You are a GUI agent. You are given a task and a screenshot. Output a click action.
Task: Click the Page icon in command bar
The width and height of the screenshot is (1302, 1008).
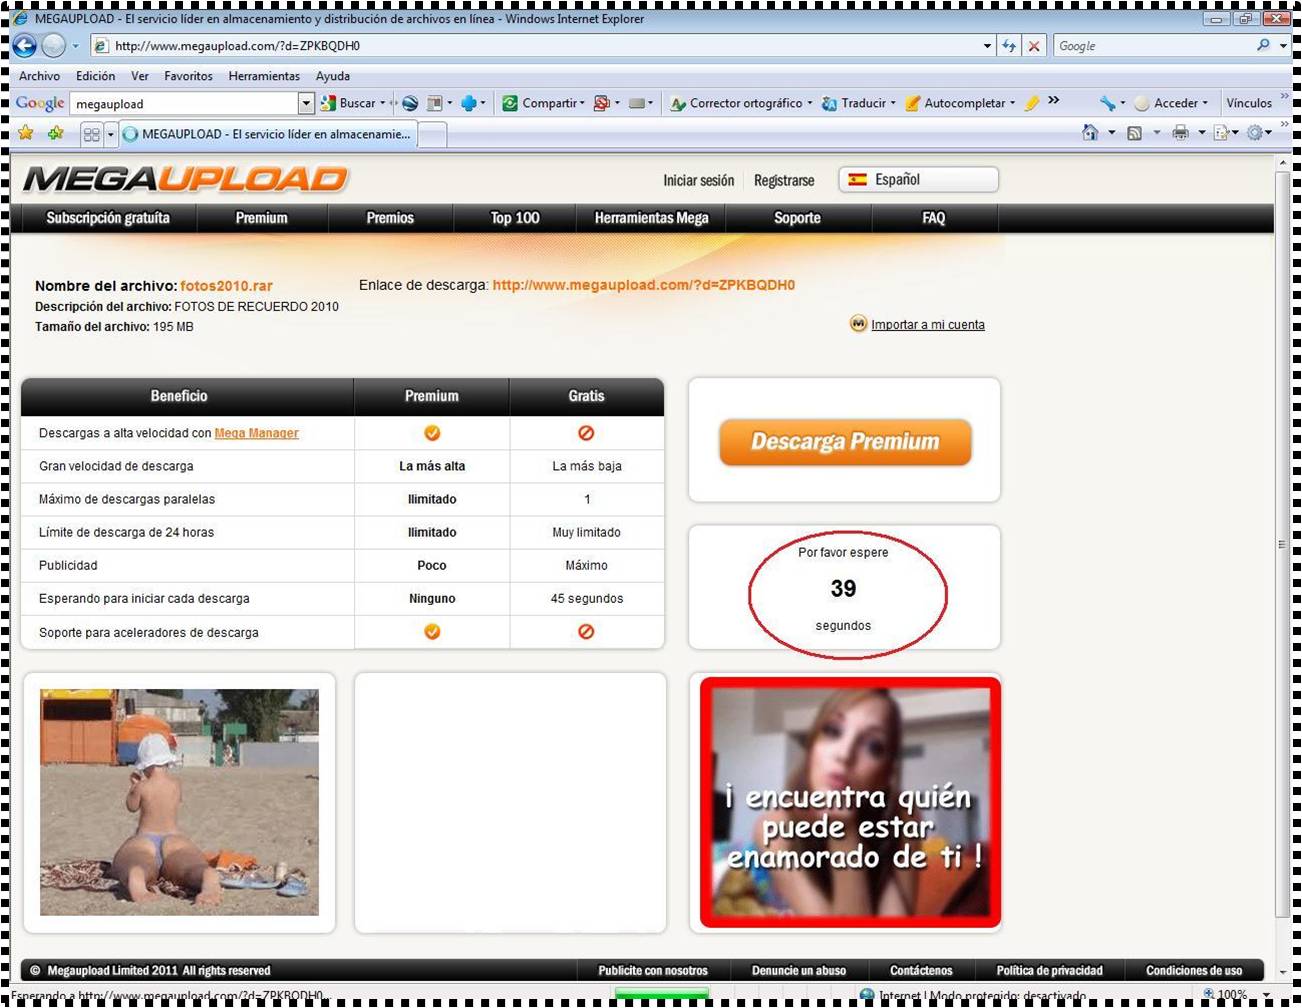[x=1221, y=132]
